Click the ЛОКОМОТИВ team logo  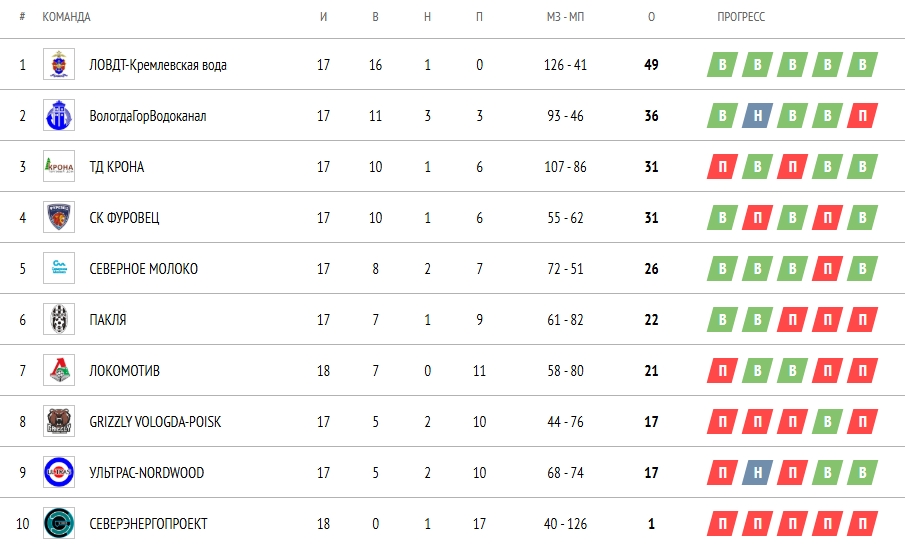coord(58,371)
